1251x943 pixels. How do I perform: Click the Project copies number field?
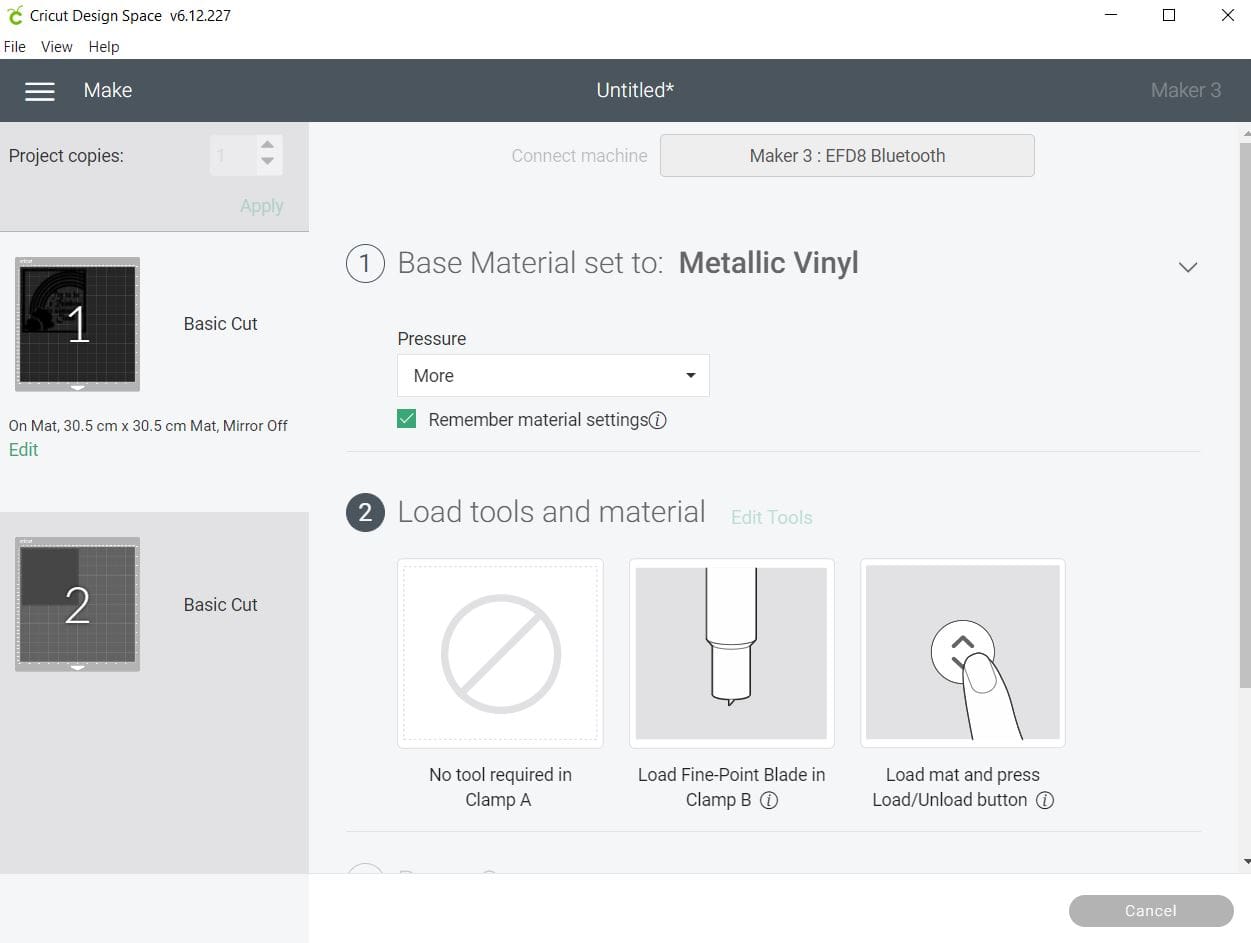tap(234, 156)
